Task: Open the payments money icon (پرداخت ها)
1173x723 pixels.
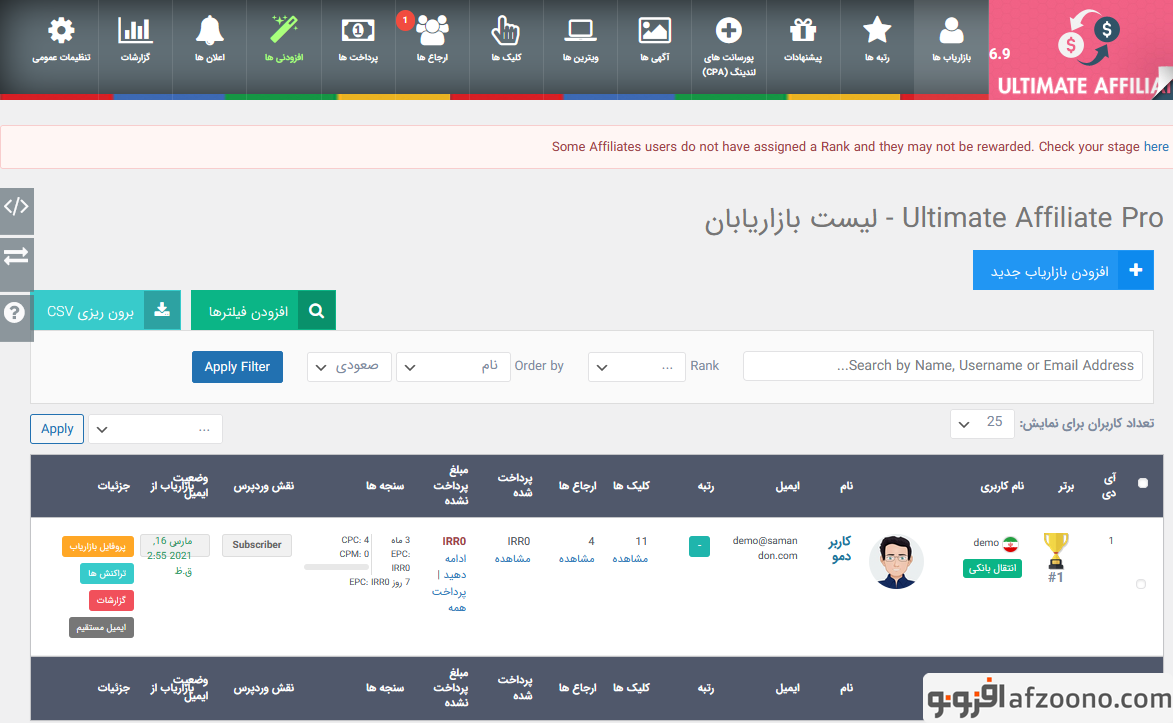Action: click(x=358, y=31)
